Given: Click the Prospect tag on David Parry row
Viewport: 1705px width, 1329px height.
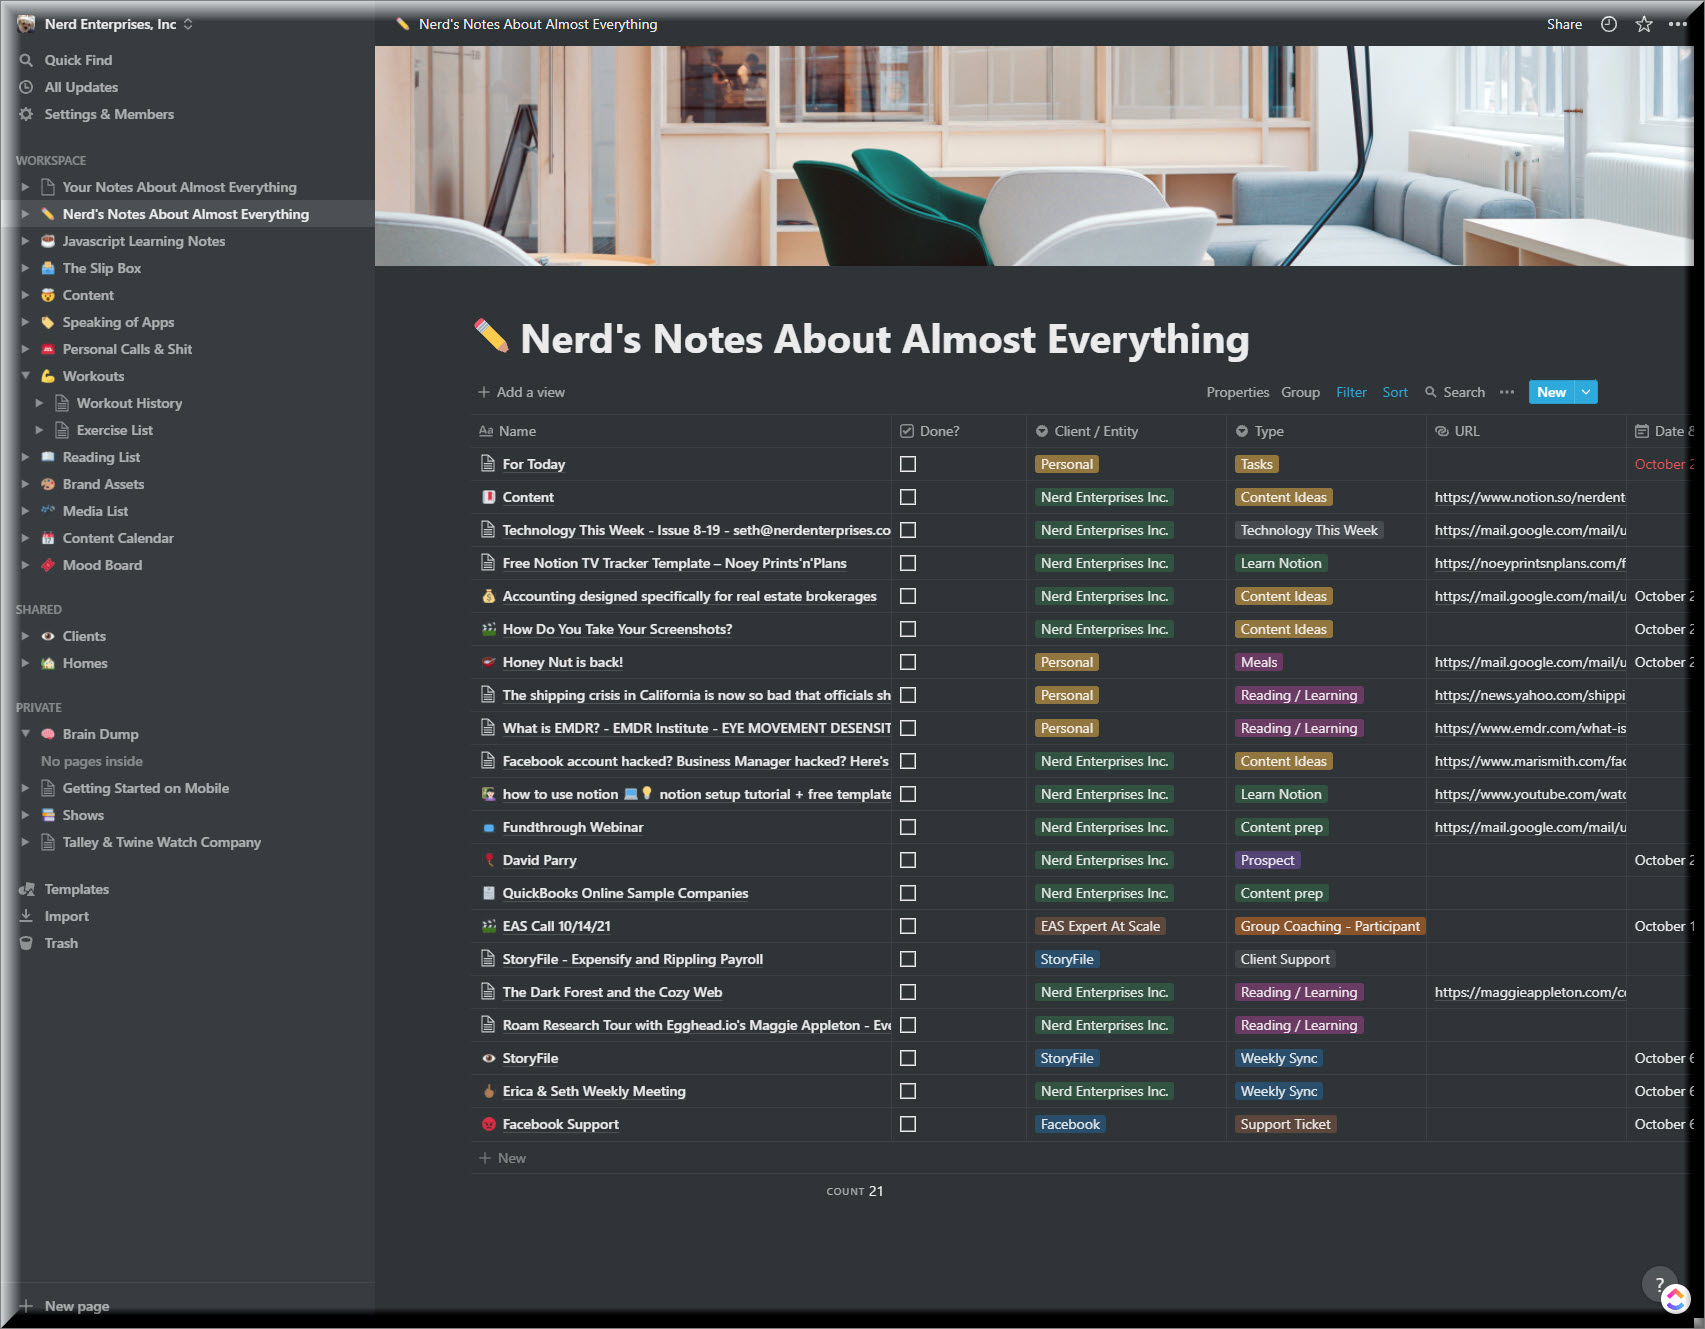Looking at the screenshot, I should click(1267, 860).
